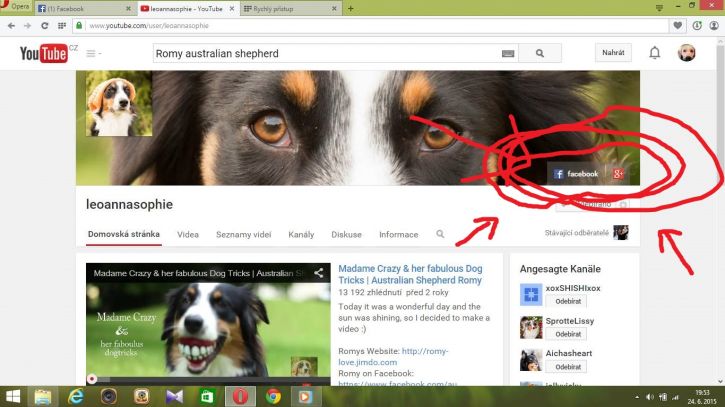
Task: Open the YouTube guide hamburger menu
Action: (x=91, y=54)
